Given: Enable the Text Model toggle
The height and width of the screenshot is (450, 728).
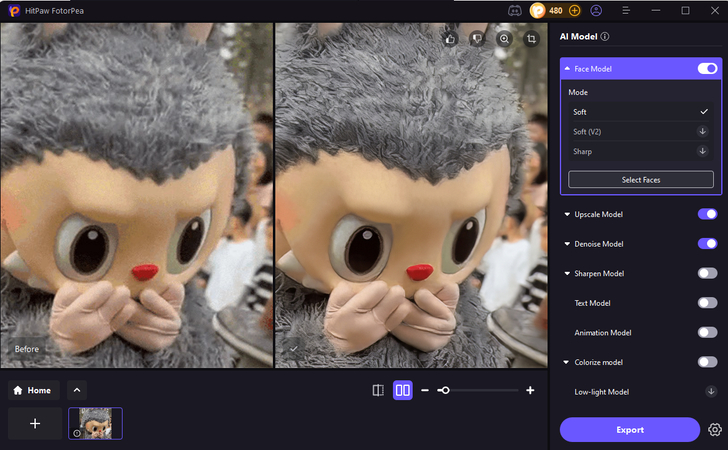Looking at the screenshot, I should pyautogui.click(x=707, y=303).
